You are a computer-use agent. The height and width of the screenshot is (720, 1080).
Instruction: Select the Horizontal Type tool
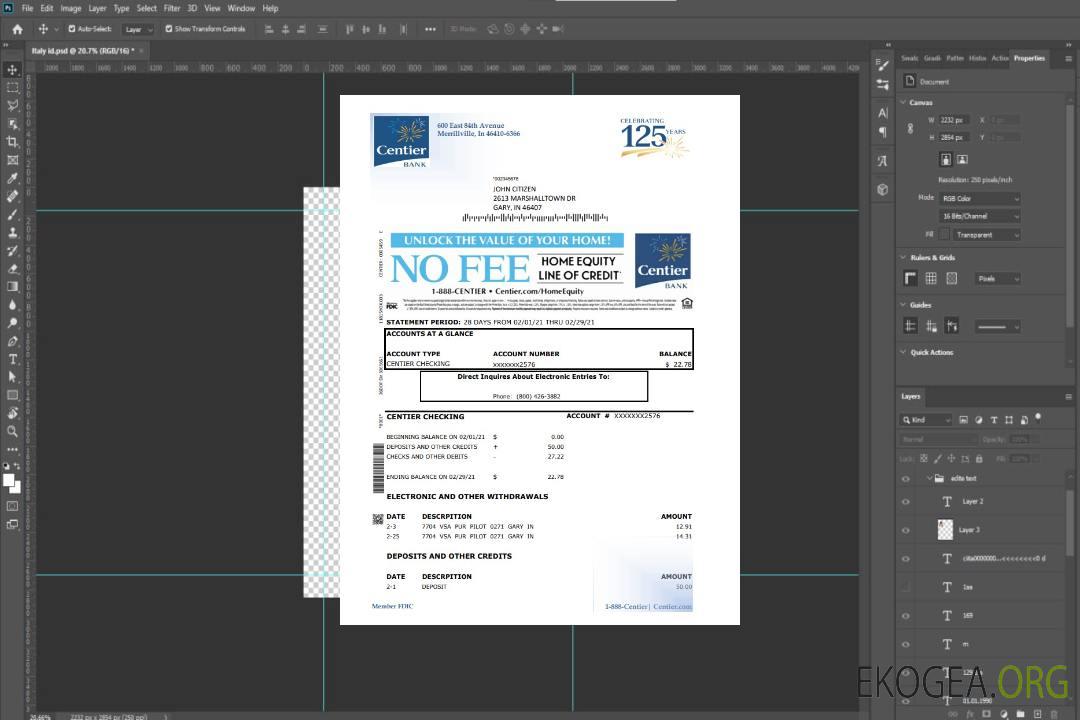(x=12, y=359)
